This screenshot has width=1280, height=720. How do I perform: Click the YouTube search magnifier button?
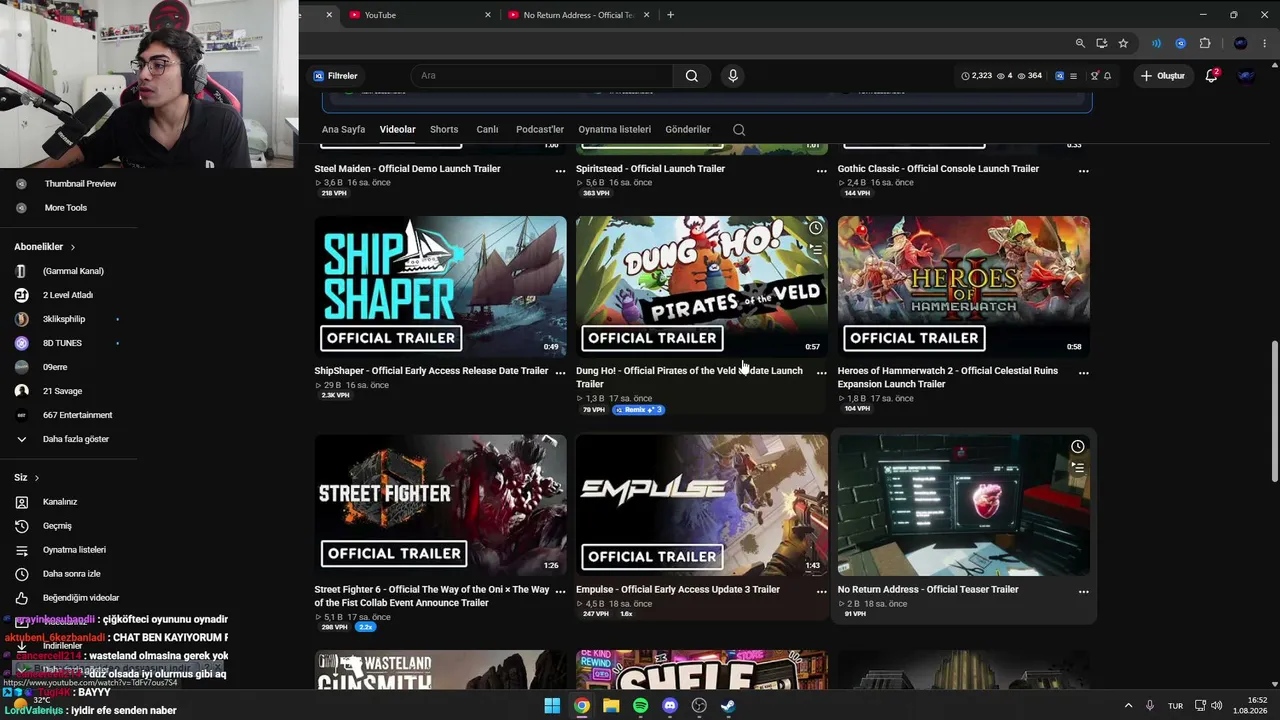tap(691, 76)
